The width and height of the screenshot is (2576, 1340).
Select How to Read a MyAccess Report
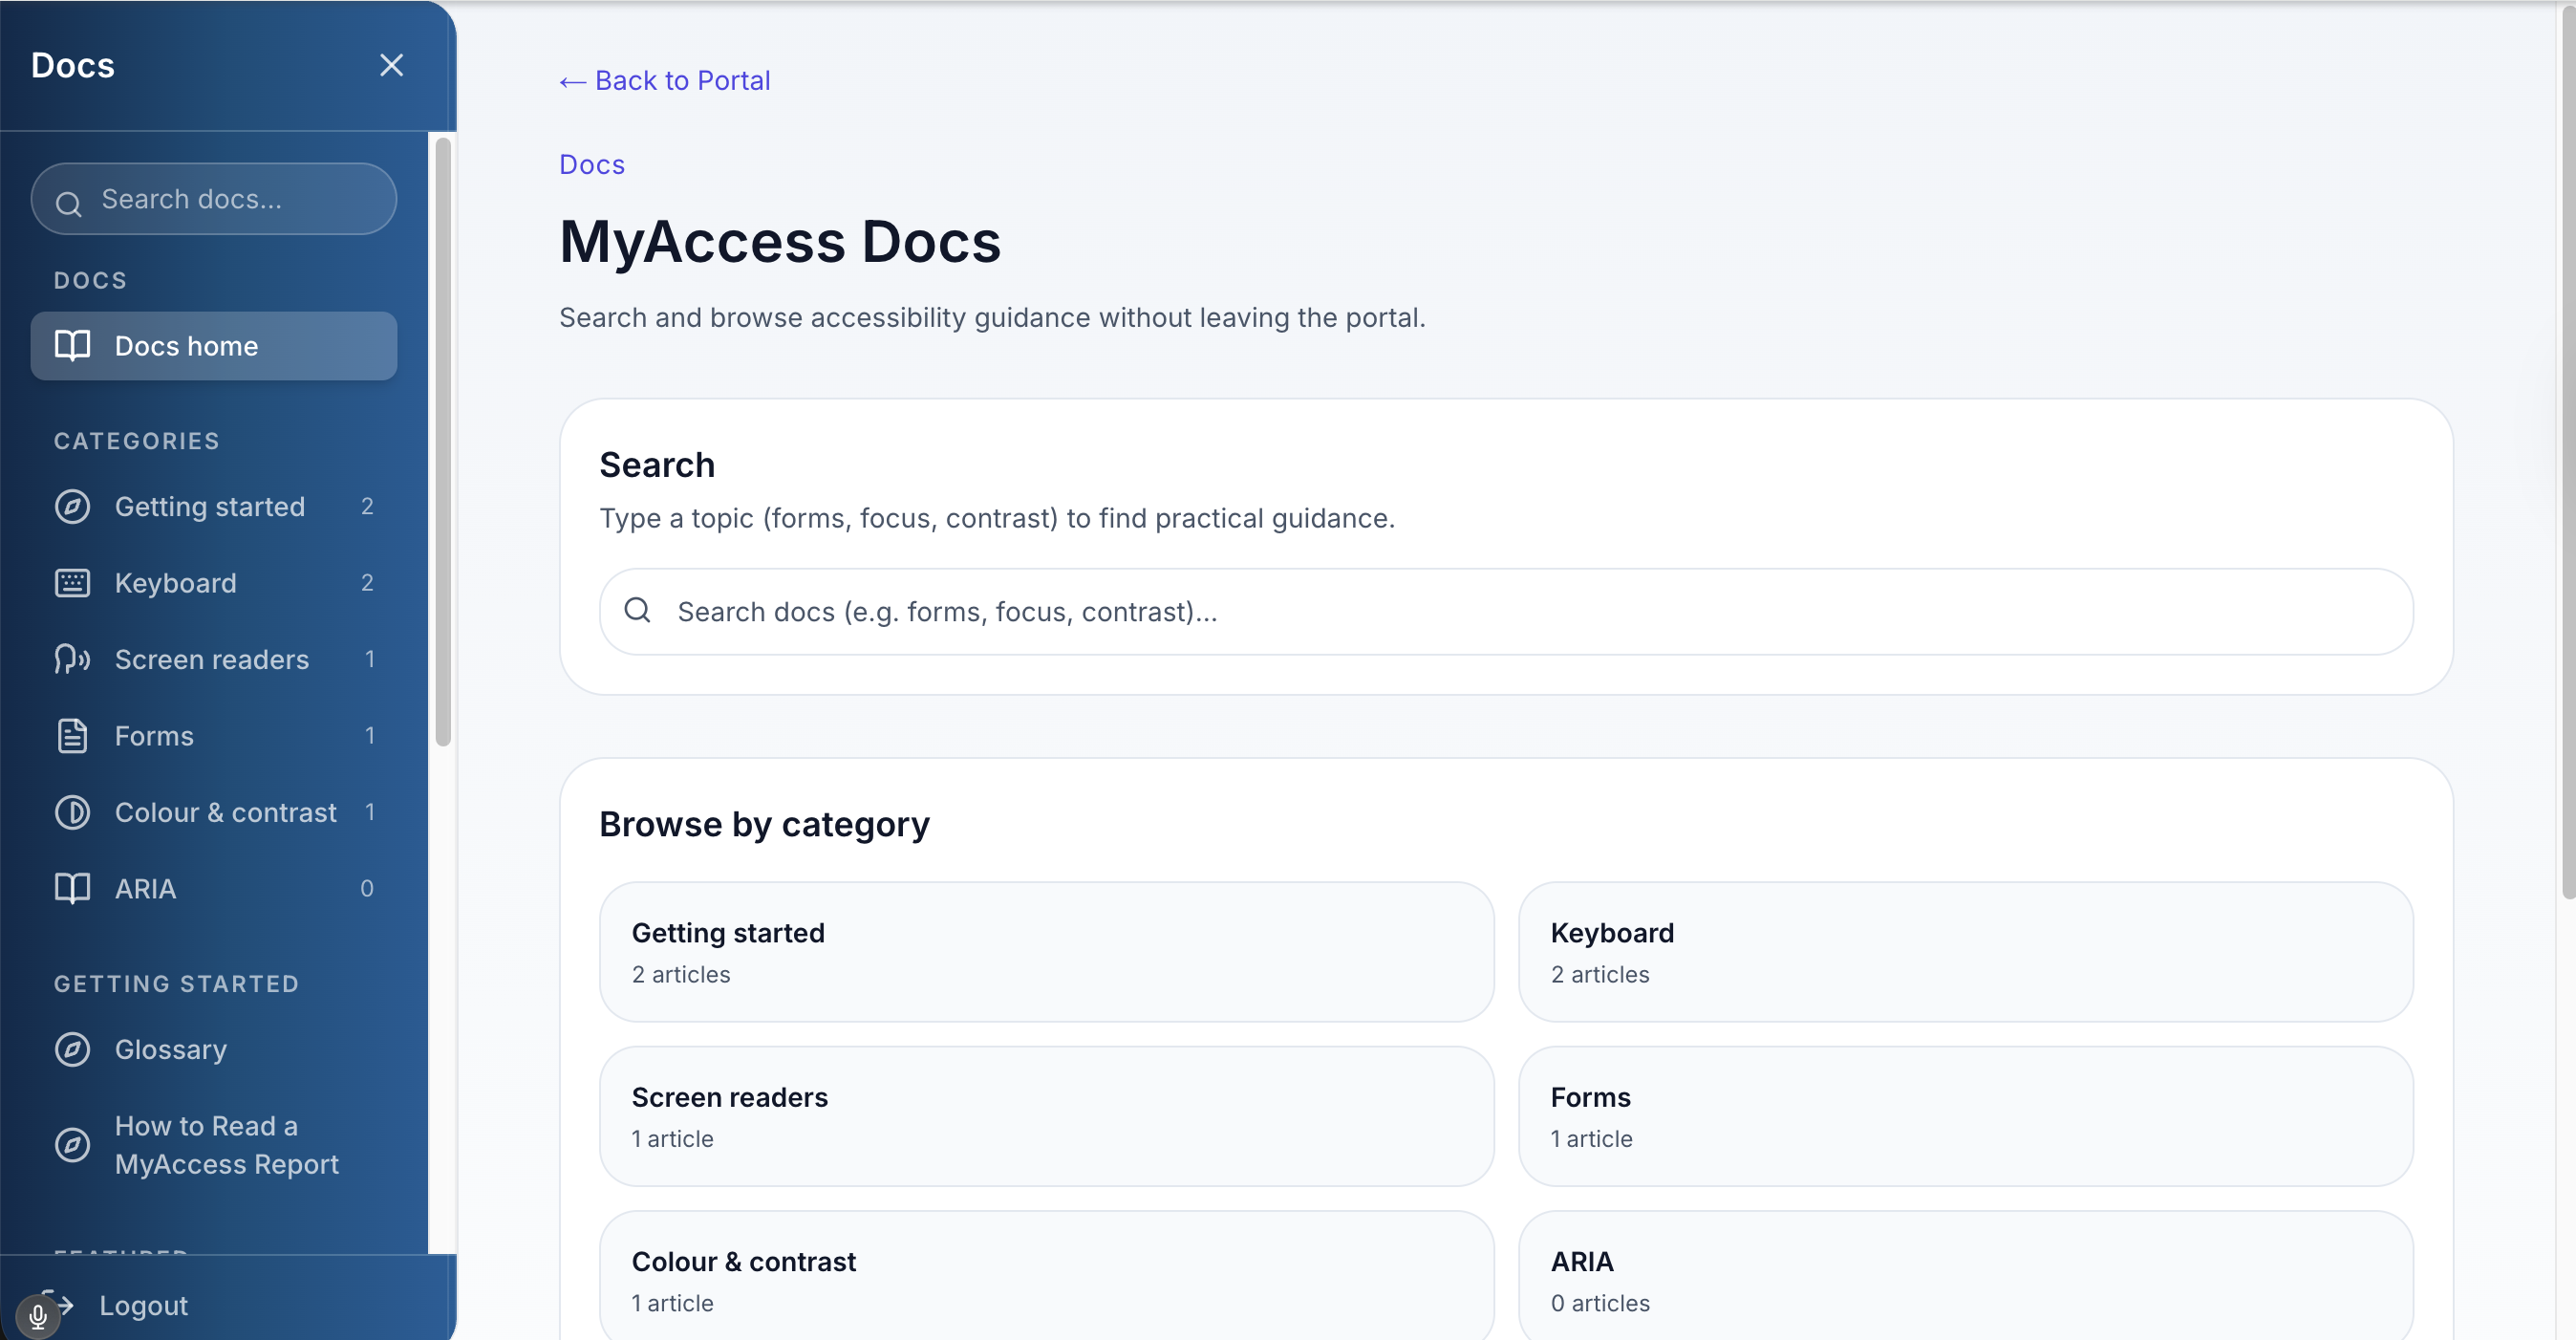pos(225,1145)
